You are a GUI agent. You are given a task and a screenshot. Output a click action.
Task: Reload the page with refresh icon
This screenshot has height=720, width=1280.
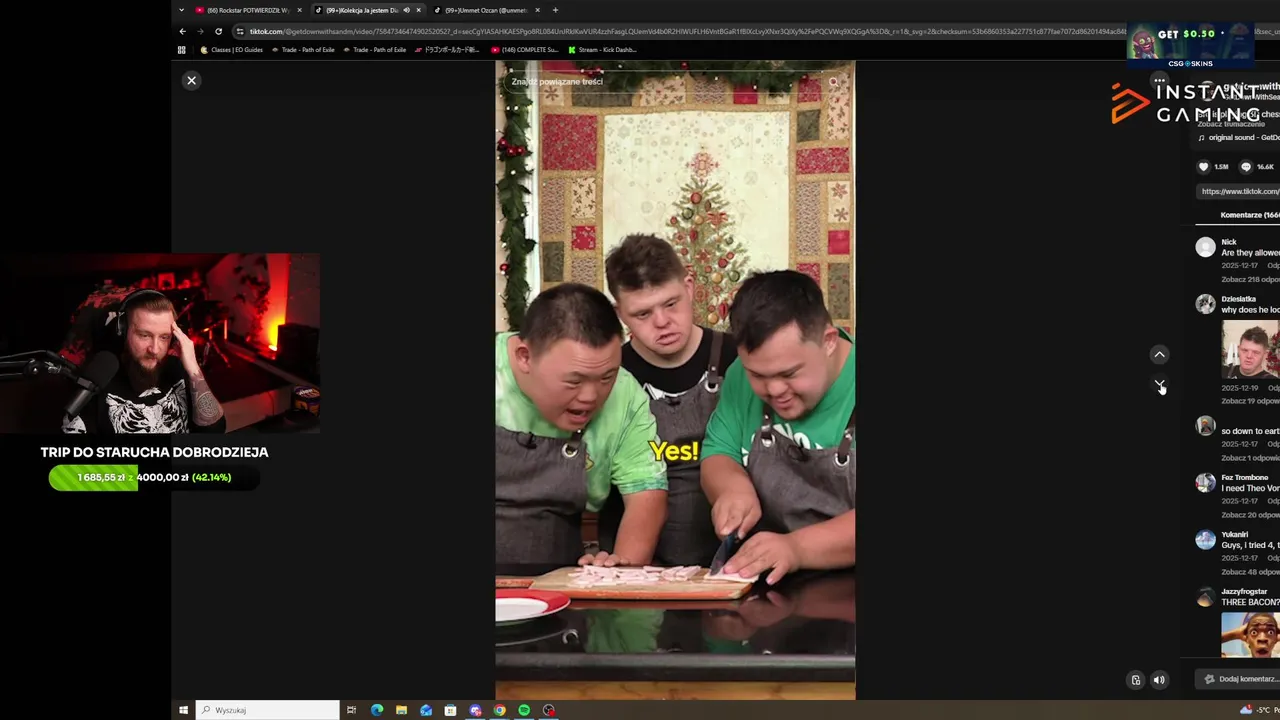[218, 31]
